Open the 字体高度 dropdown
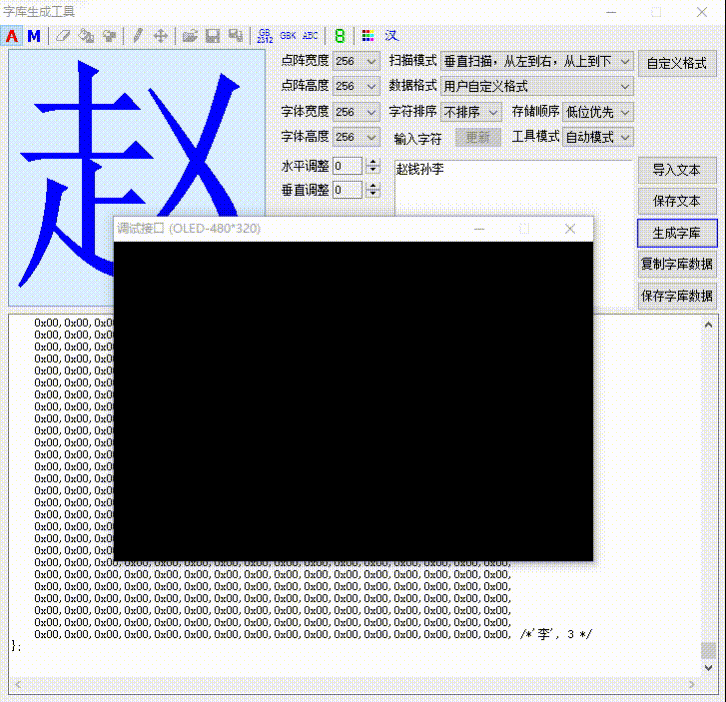Viewport: 726px width, 702px height. tap(356, 137)
